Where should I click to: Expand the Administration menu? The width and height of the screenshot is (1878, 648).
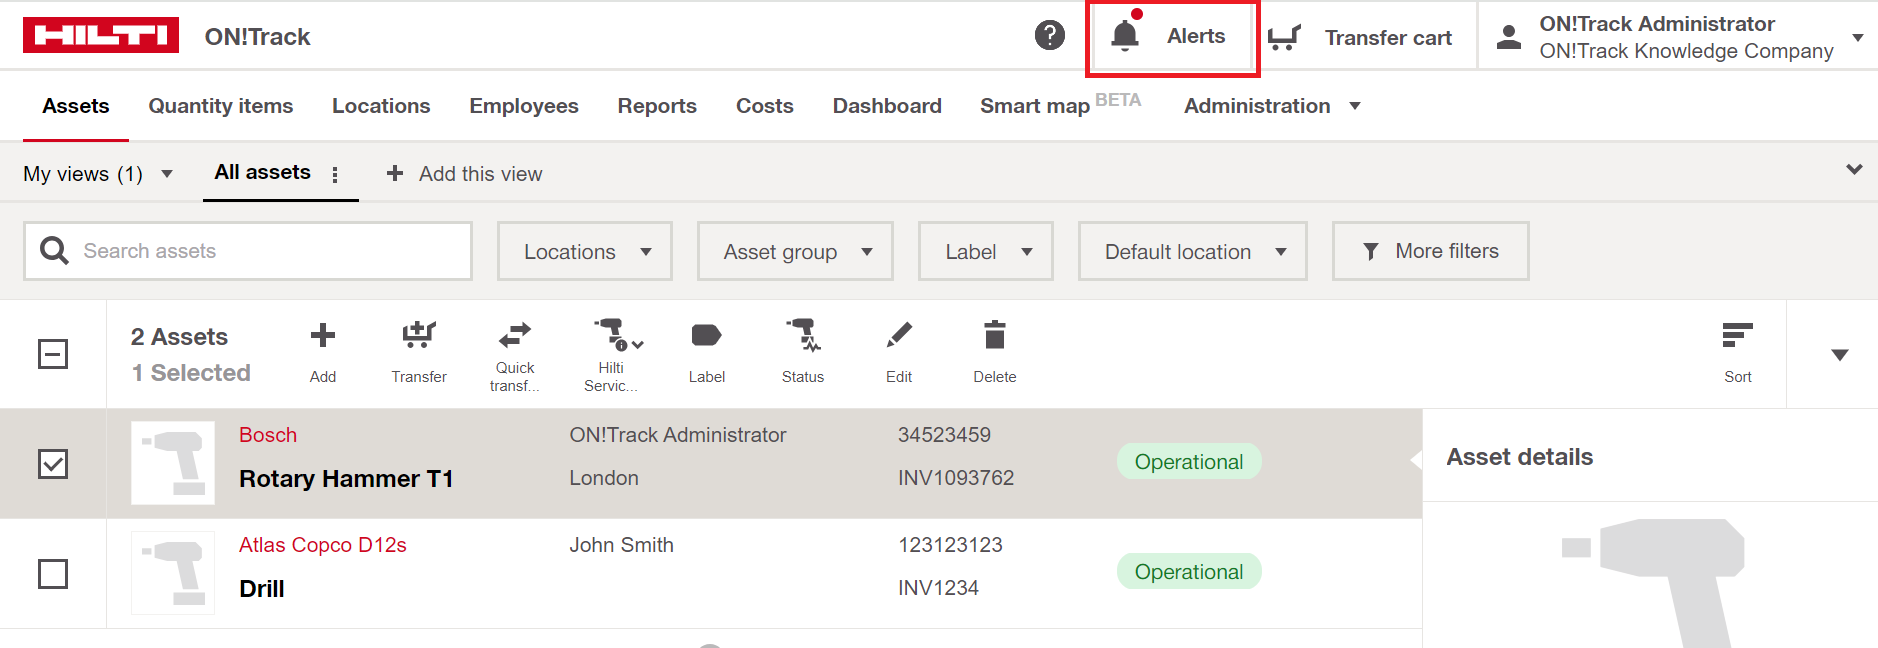pos(1272,106)
